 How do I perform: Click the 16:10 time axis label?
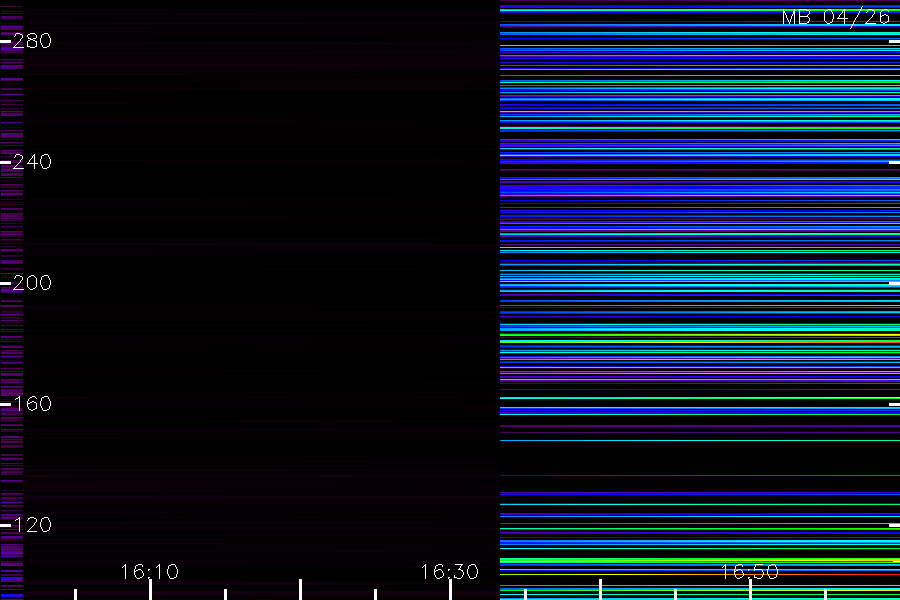click(150, 572)
